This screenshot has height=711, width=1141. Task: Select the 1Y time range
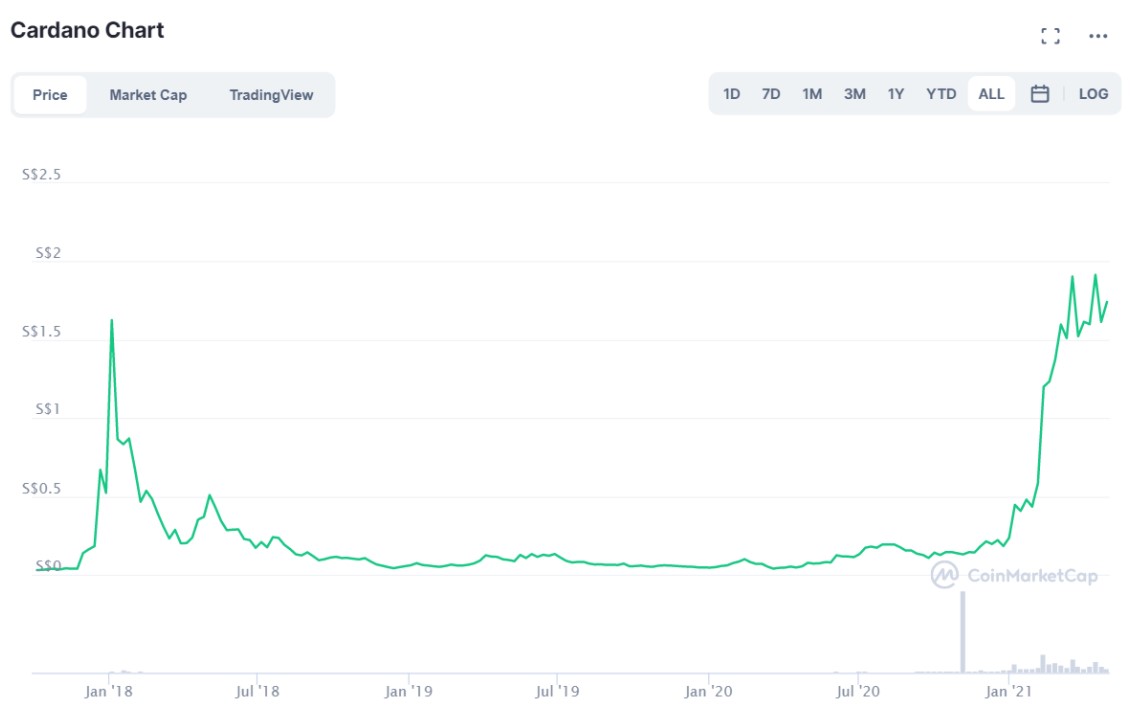click(x=896, y=94)
